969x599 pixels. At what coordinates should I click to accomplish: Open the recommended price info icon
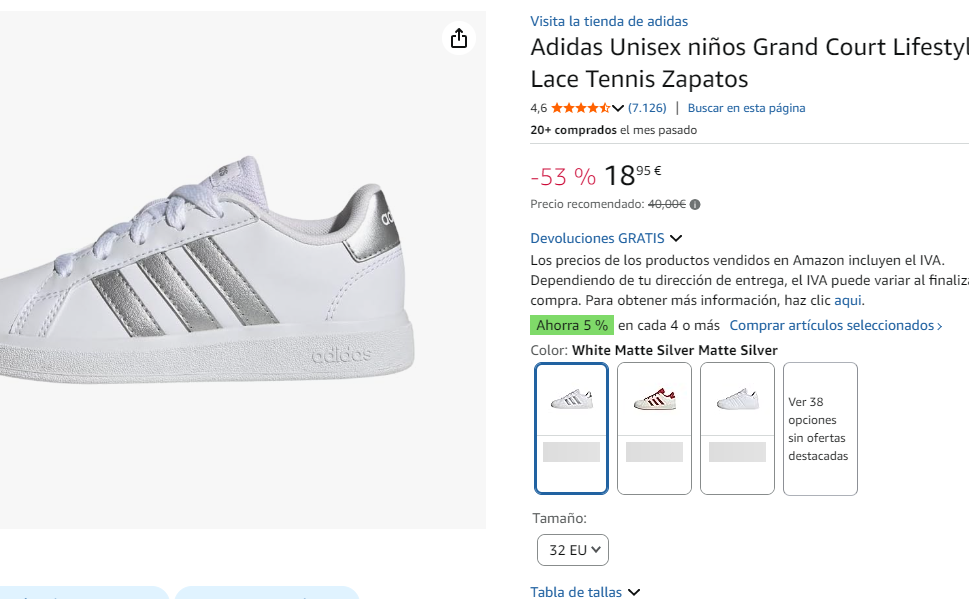tap(695, 205)
